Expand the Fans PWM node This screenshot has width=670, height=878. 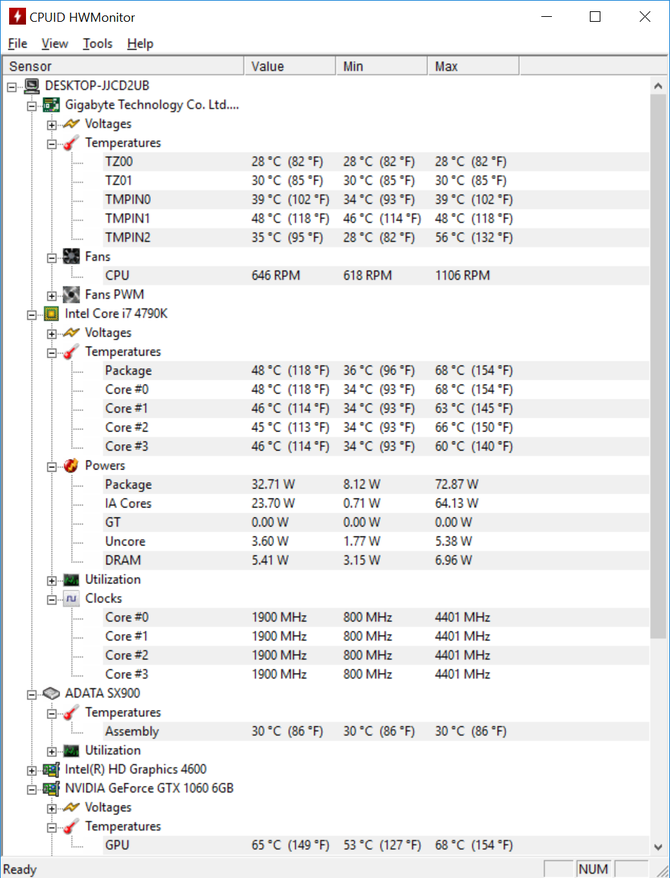[51, 296]
